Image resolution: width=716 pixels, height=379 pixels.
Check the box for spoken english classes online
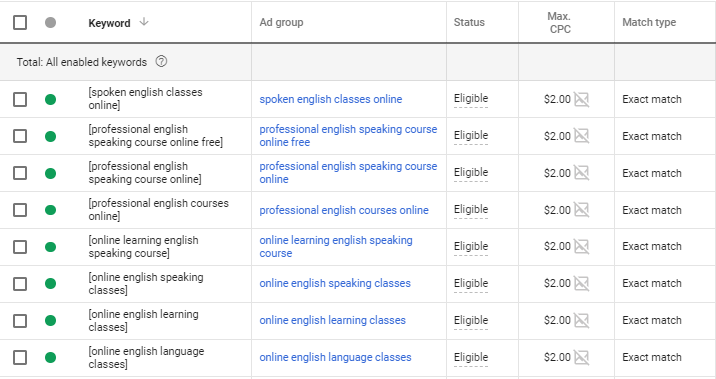(x=20, y=99)
